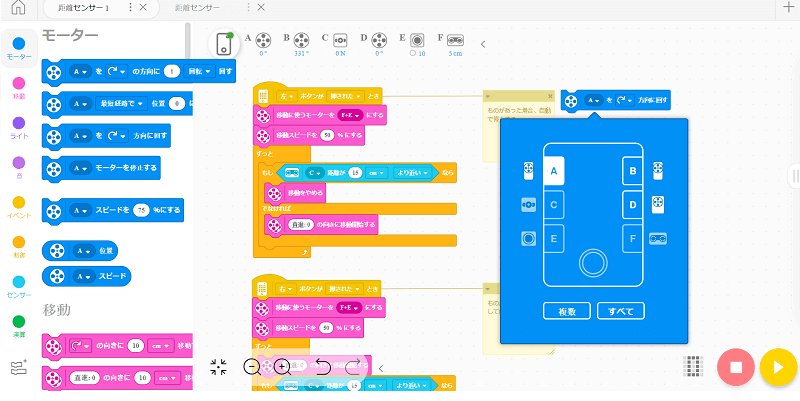Image resolution: width=800 pixels, height=401 pixels.
Task: Click color sensor icon beside port E in popup
Action: click(529, 238)
